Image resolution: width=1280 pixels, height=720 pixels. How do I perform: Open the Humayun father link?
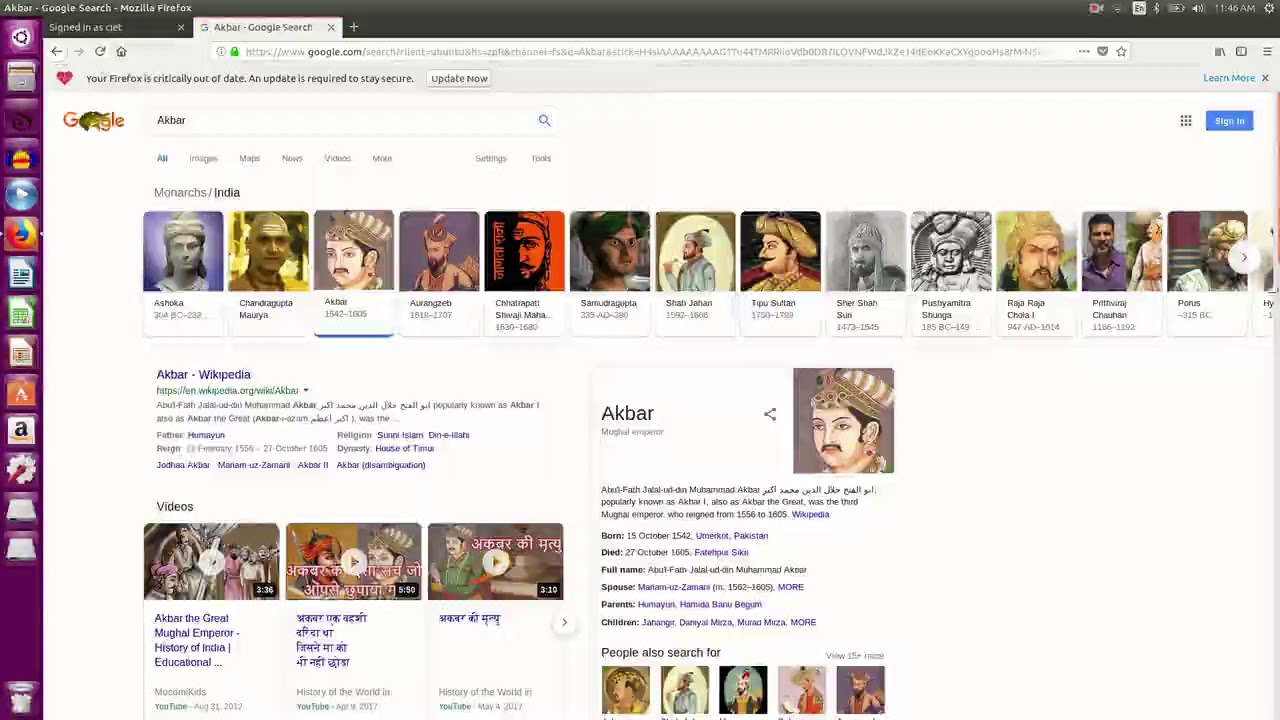(x=206, y=435)
